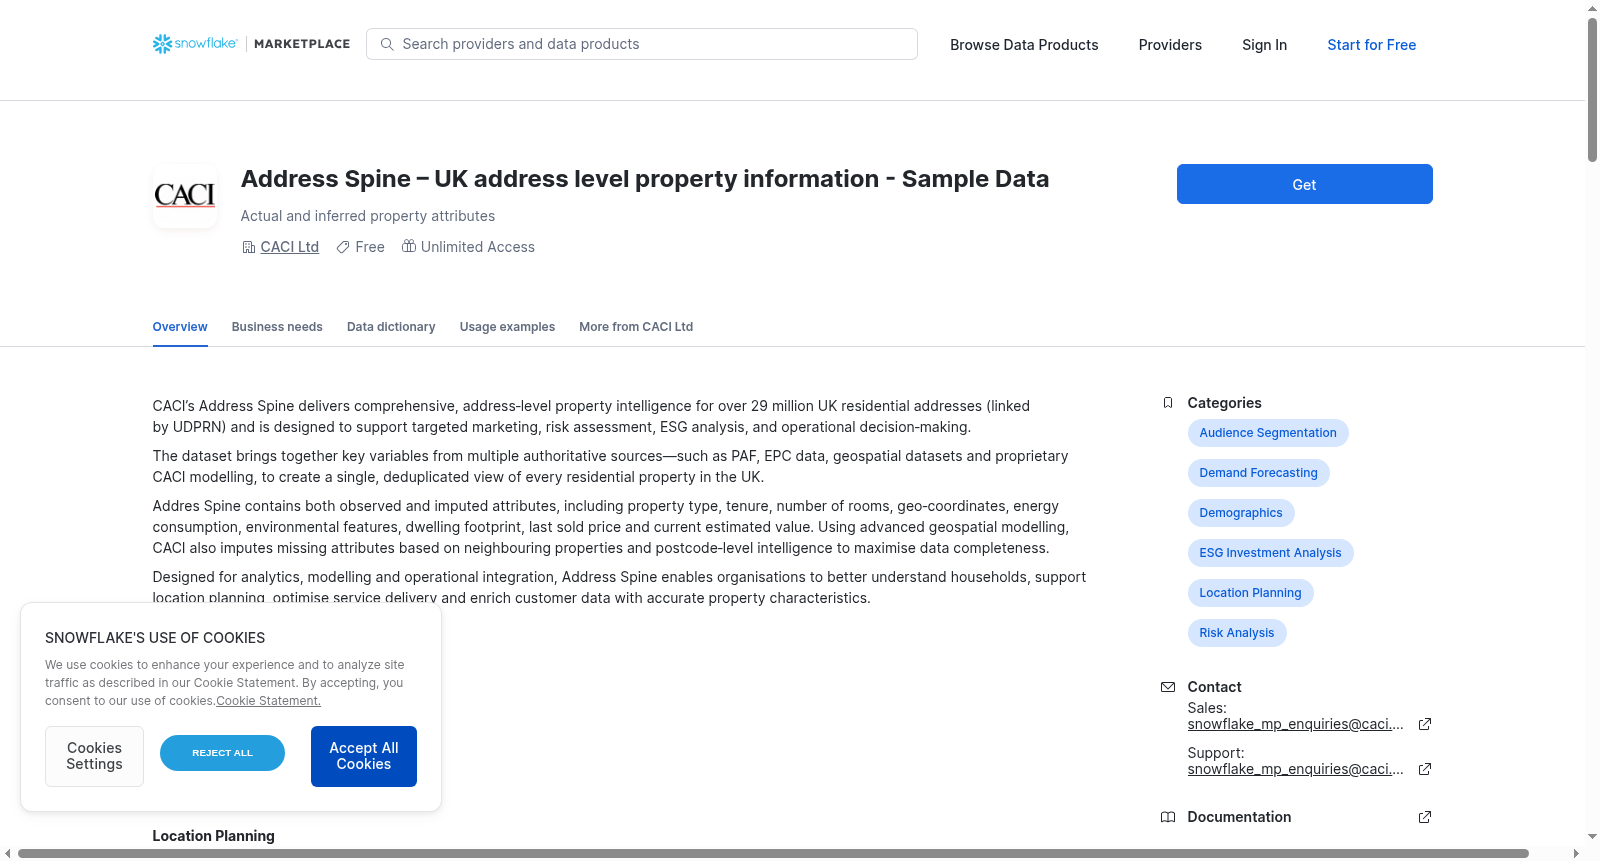Click MARKETPLACE header label
The width and height of the screenshot is (1600, 861).
pyautogui.click(x=302, y=44)
